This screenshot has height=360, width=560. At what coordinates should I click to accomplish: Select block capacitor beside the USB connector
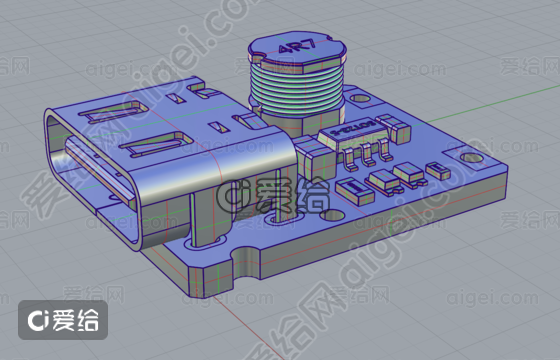pyautogui.click(x=315, y=157)
